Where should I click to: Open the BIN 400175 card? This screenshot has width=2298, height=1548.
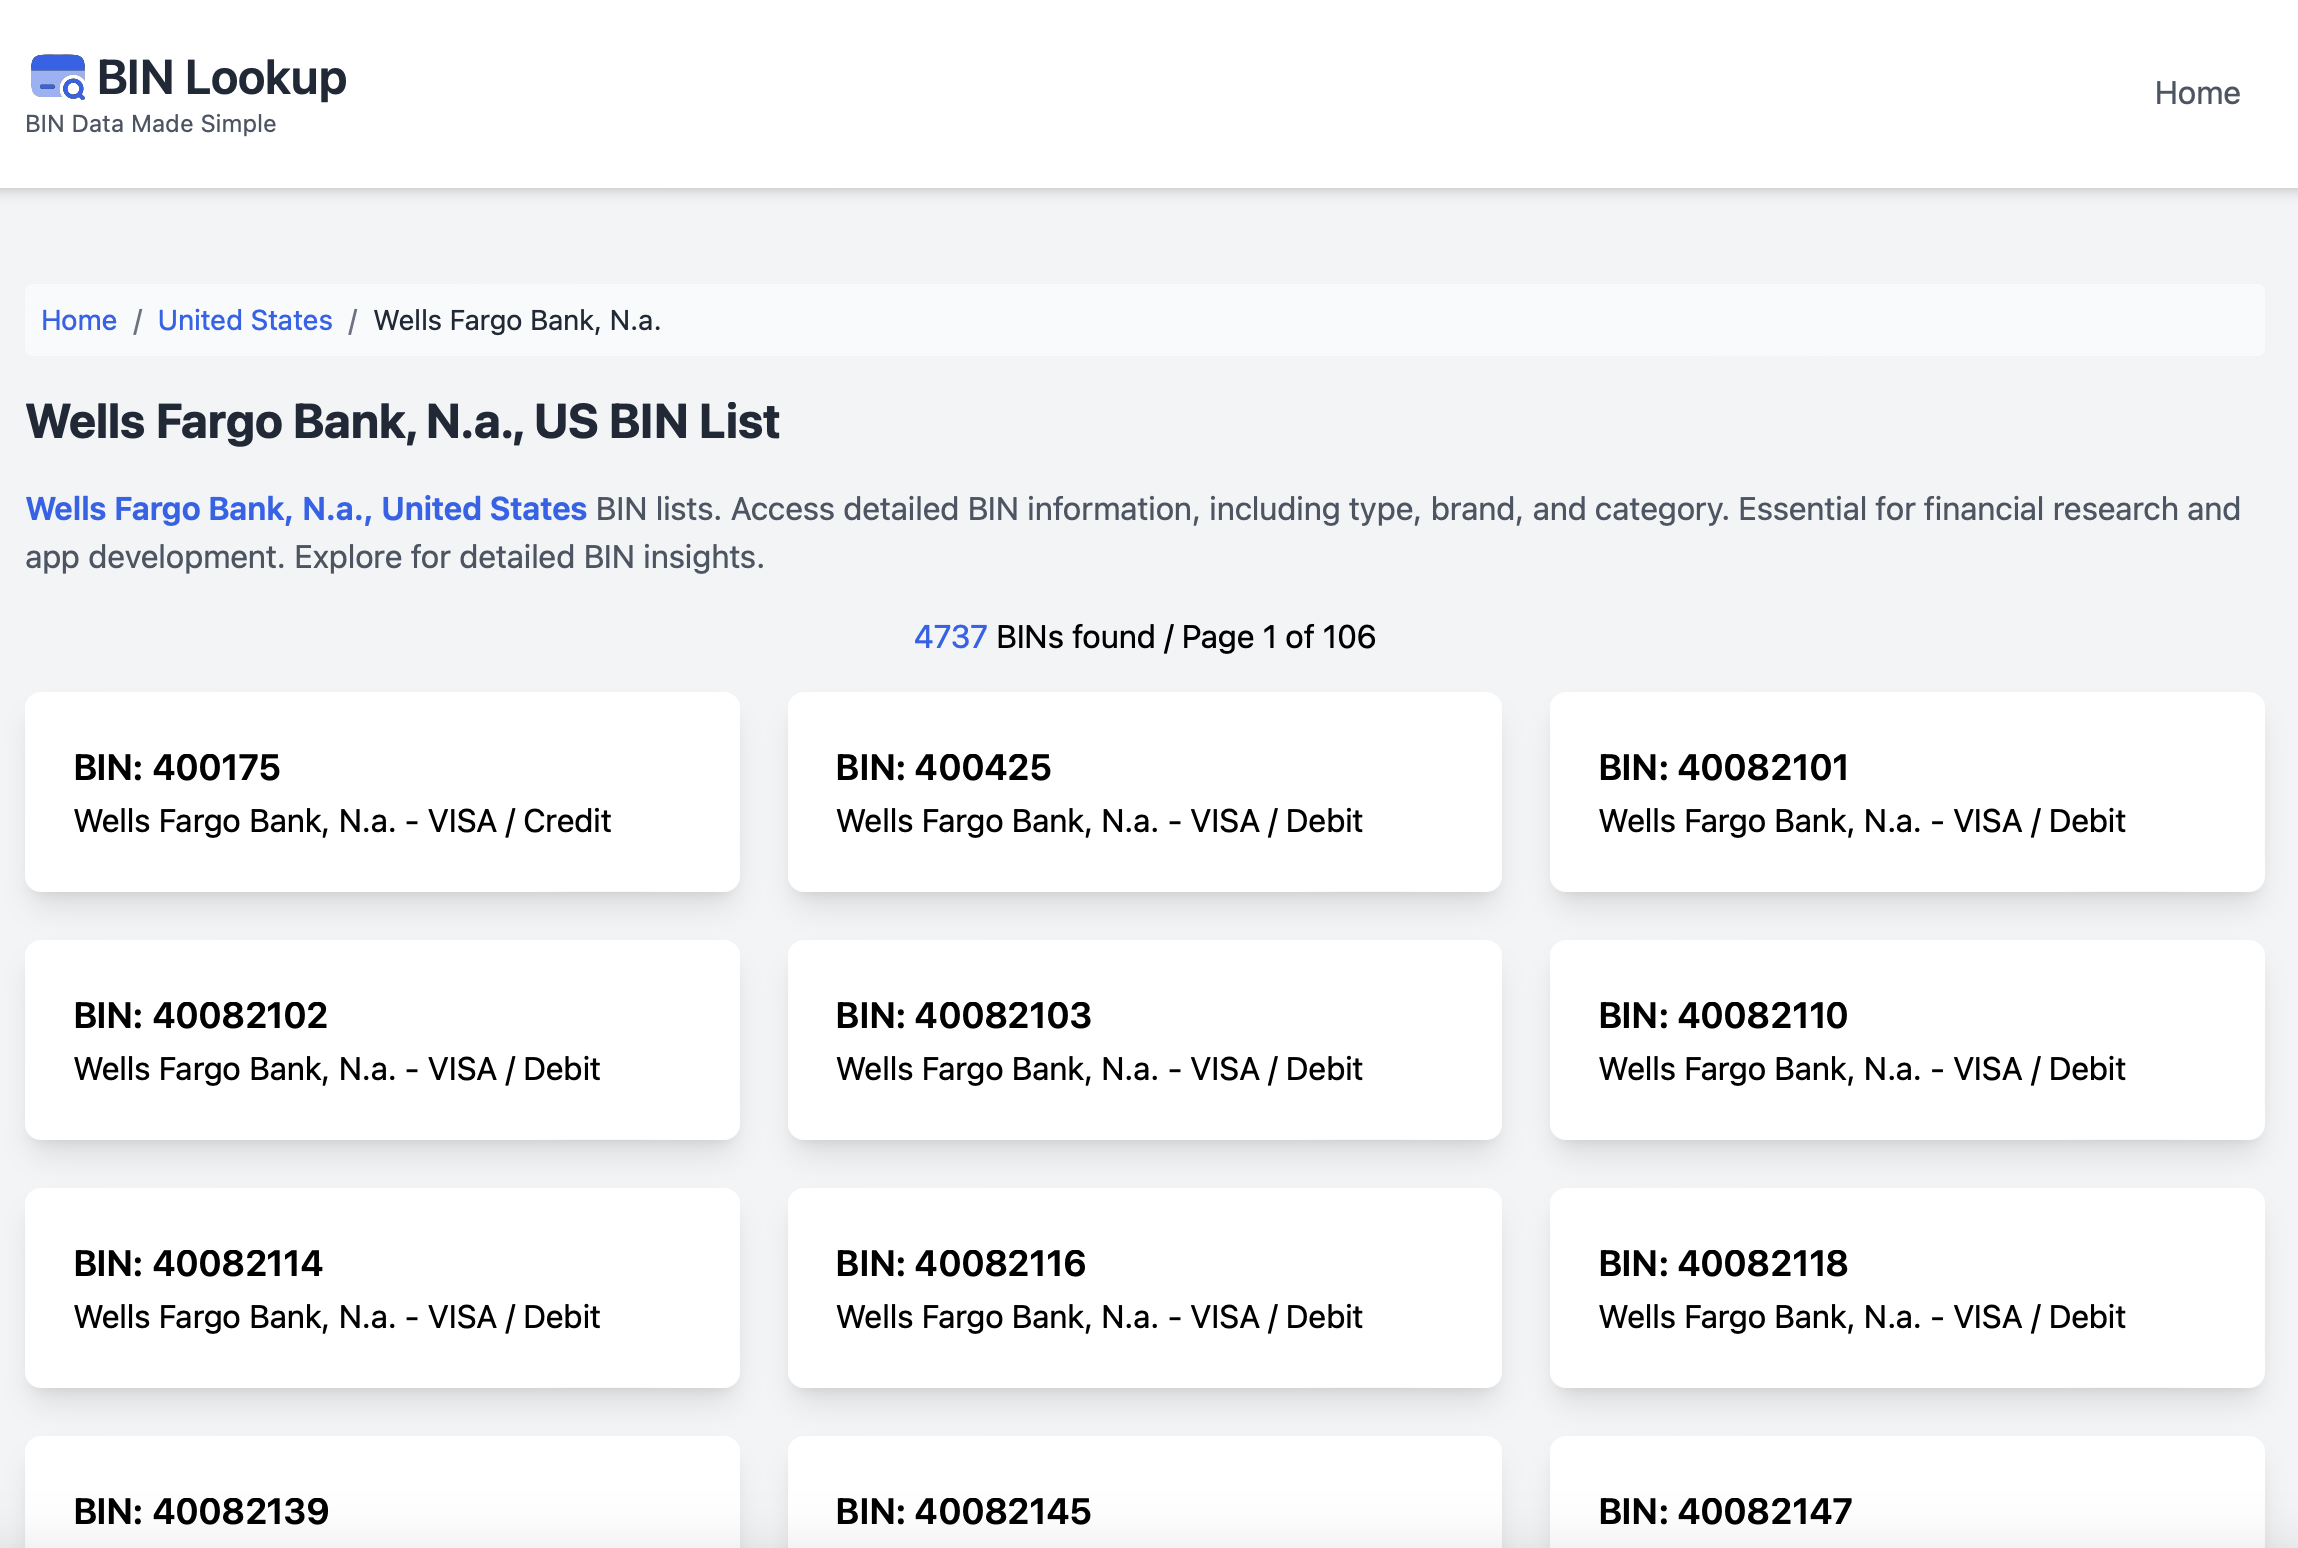point(382,792)
